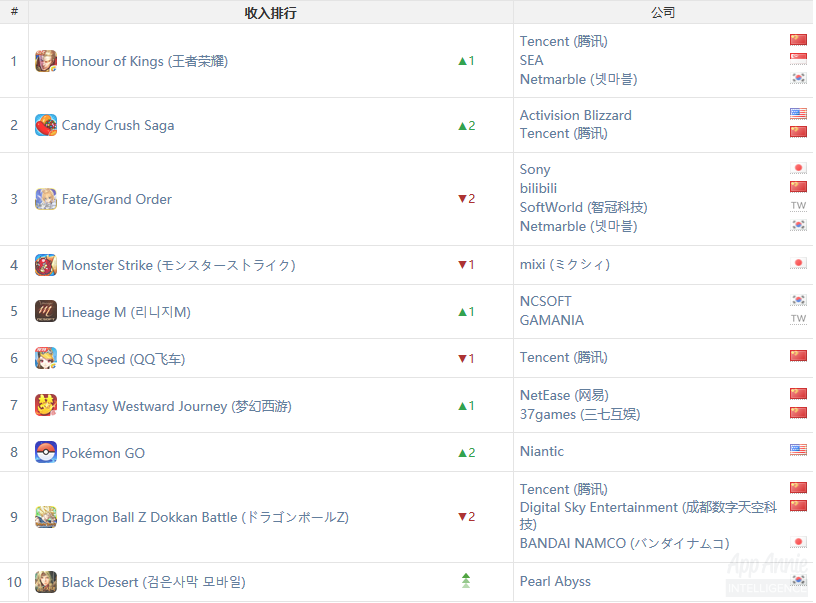Open the Activision Blizzard company link
The width and height of the screenshot is (816, 603).
coord(576,115)
